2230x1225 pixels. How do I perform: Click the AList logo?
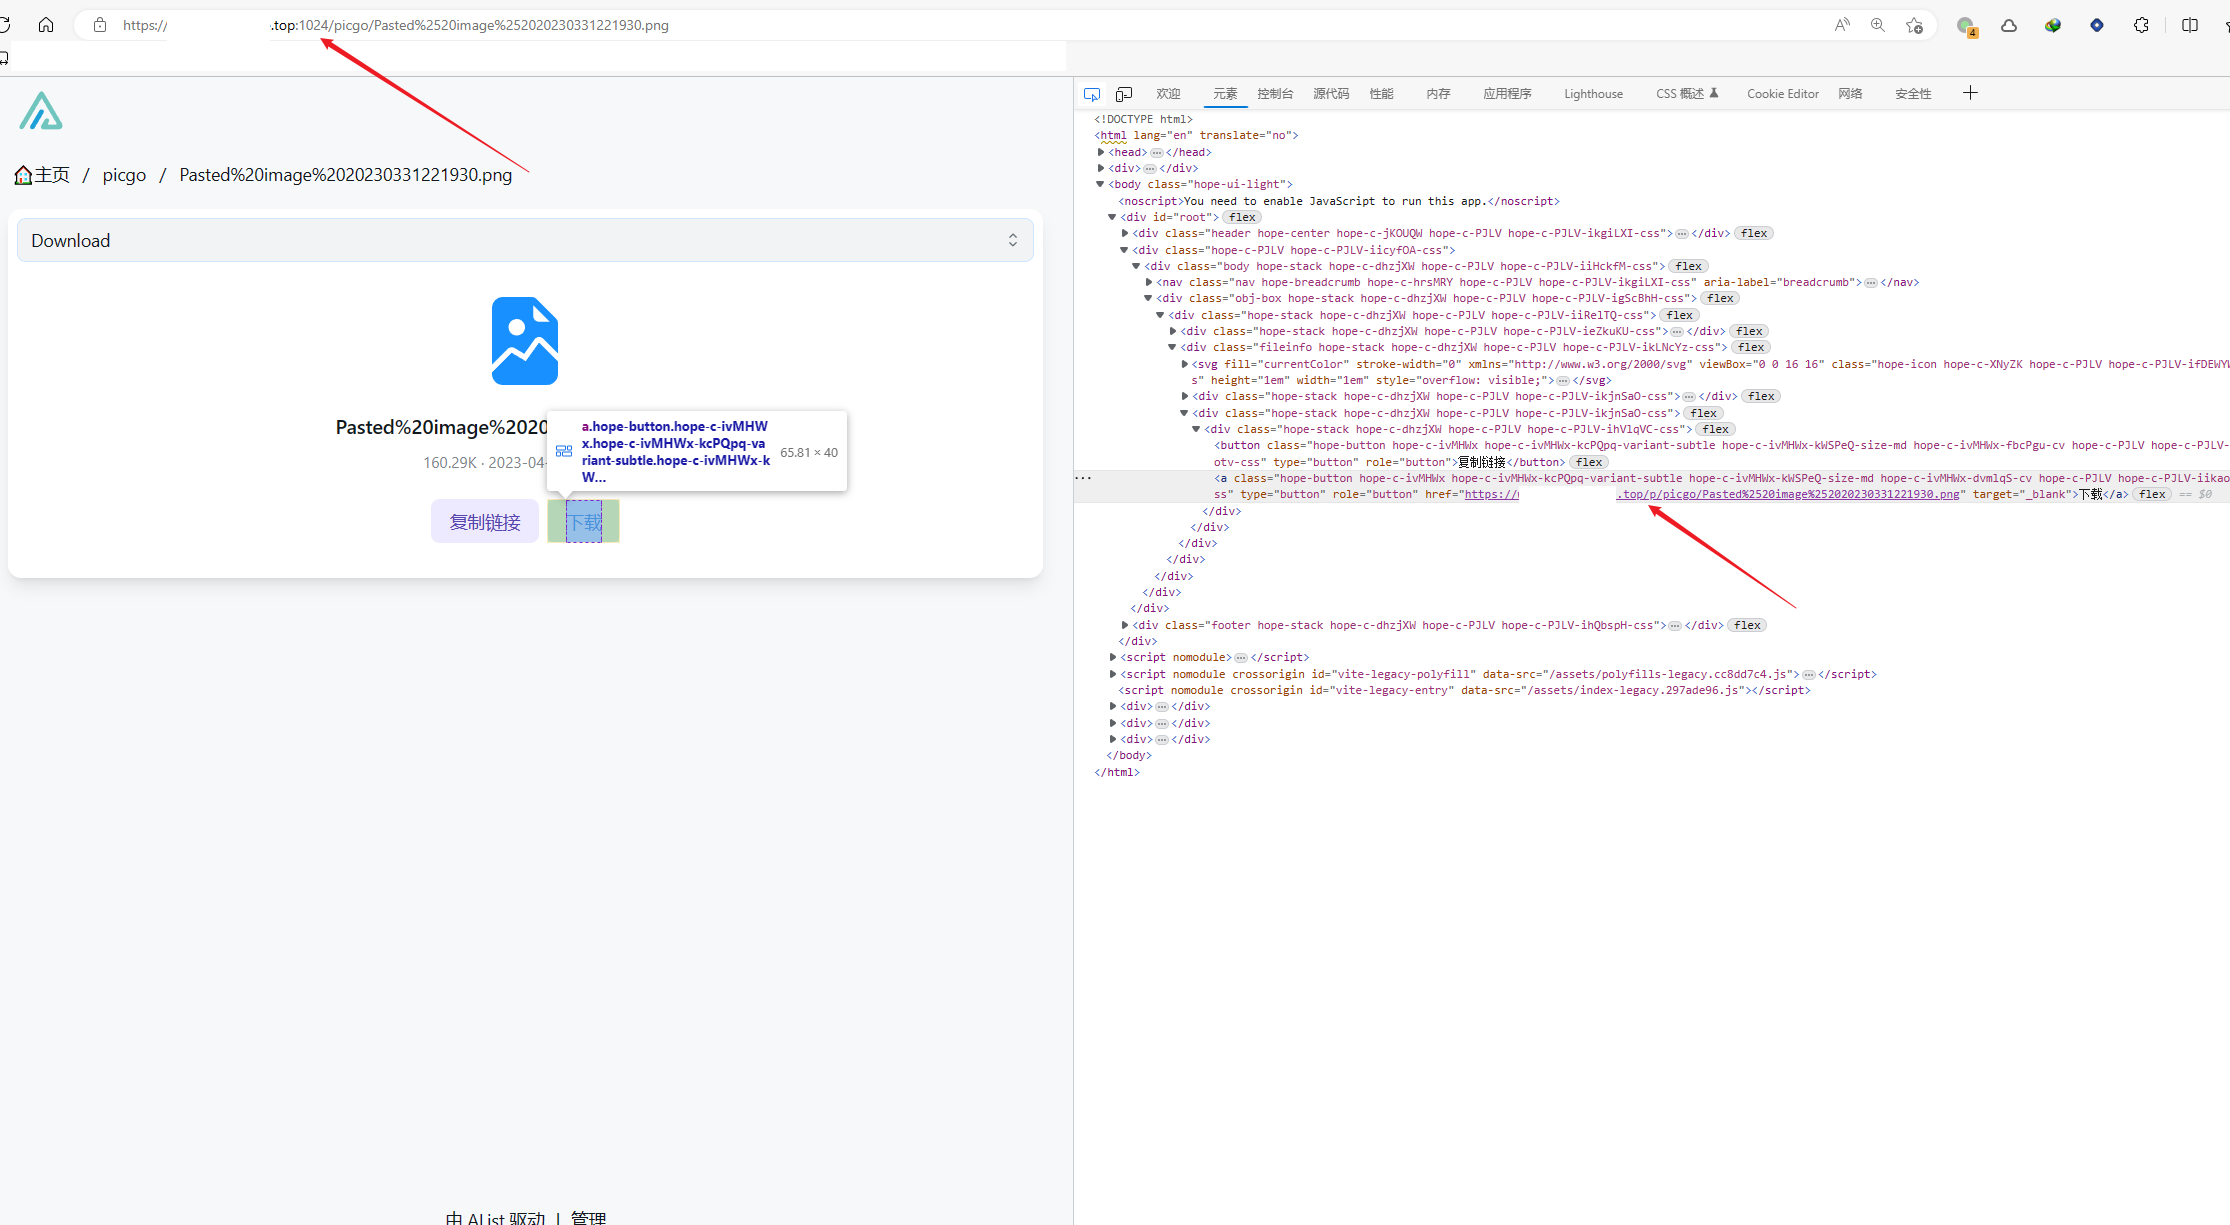41,111
